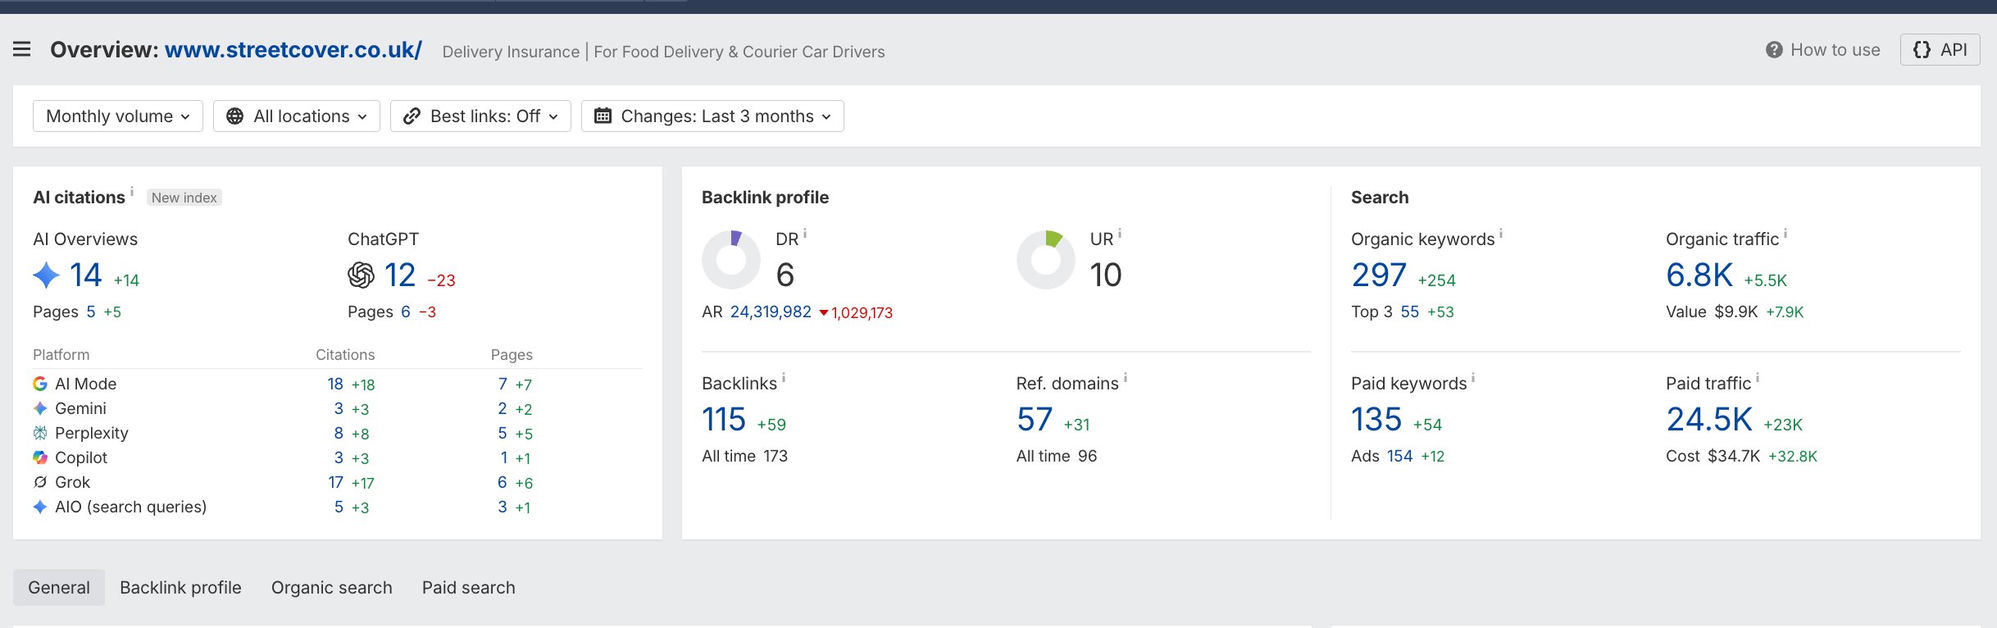Open the hamburger menu icon
The height and width of the screenshot is (628, 1997).
point(22,49)
